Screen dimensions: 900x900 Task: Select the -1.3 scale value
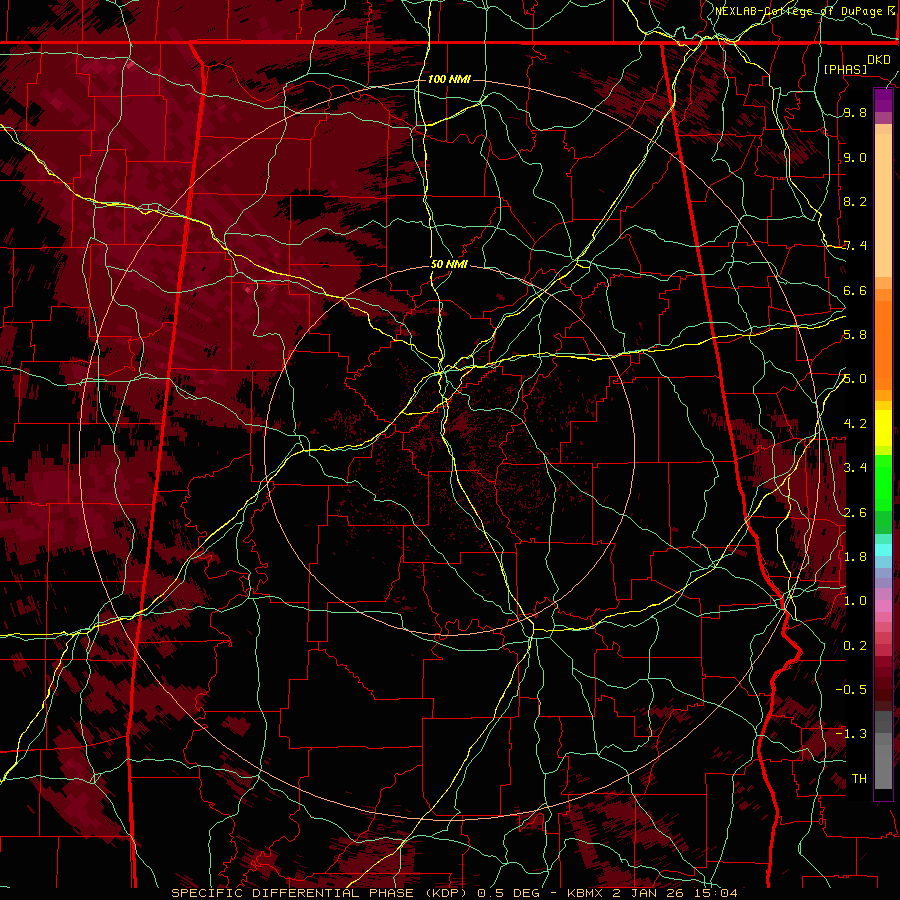coord(851,735)
